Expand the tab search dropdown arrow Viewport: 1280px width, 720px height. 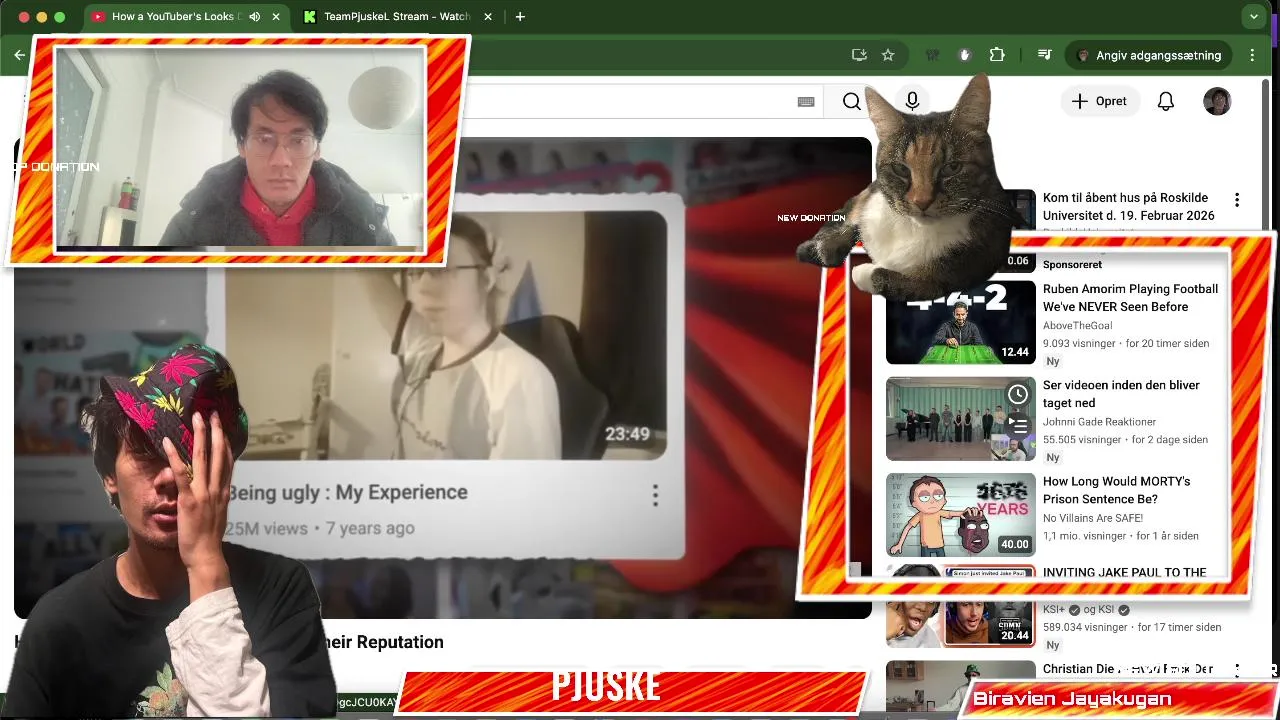tap(1254, 17)
